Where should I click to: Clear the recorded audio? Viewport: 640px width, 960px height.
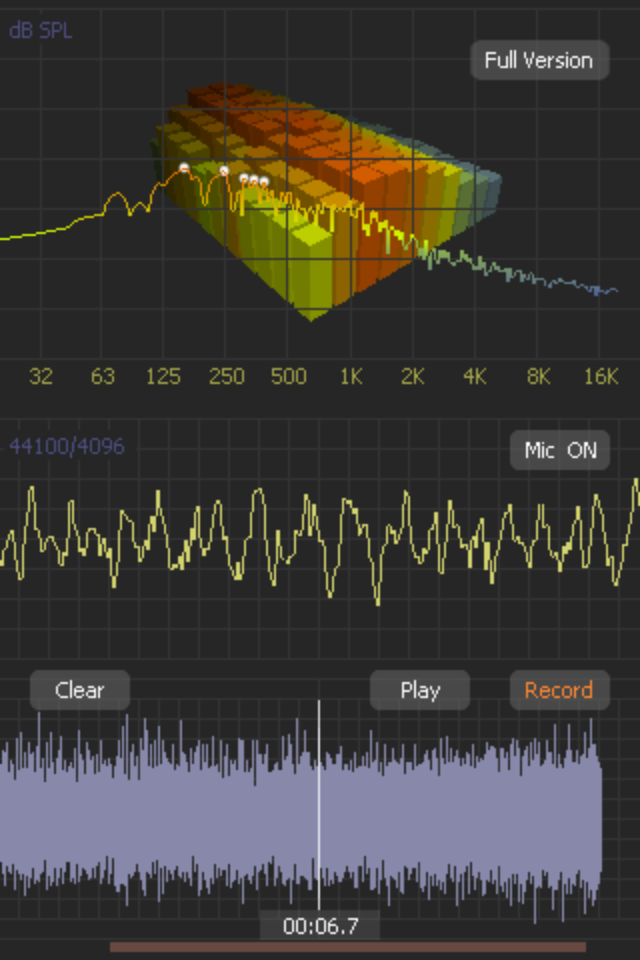pos(80,690)
